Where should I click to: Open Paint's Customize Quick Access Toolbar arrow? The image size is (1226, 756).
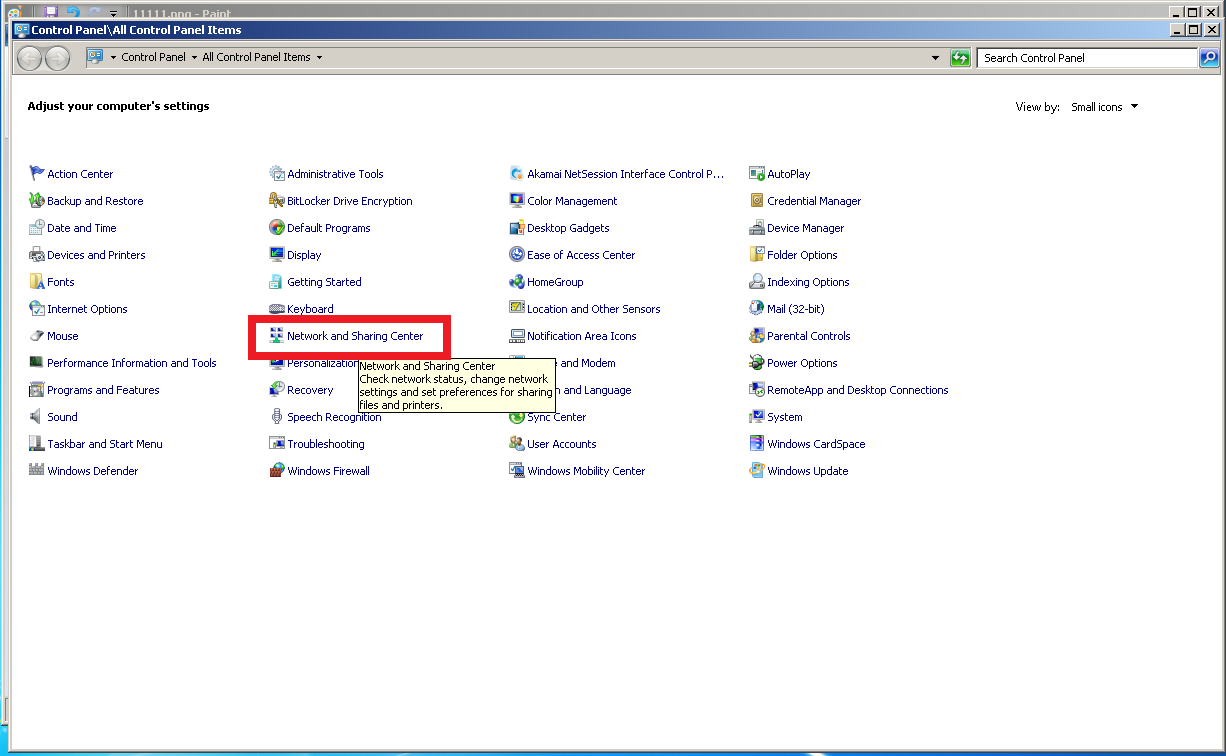point(114,13)
